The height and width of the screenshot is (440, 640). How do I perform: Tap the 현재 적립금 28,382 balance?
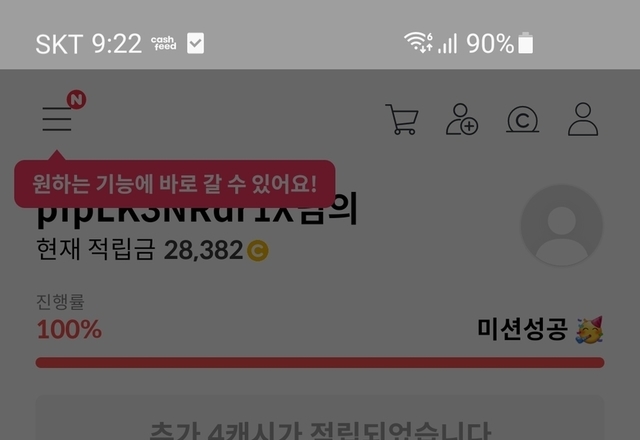152,250
